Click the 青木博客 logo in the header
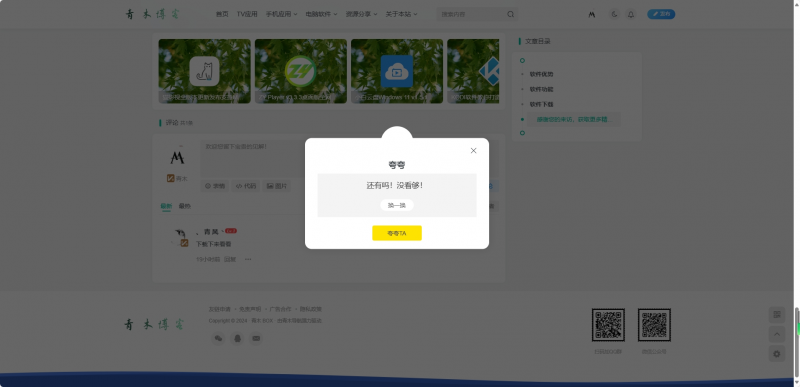 tap(153, 14)
